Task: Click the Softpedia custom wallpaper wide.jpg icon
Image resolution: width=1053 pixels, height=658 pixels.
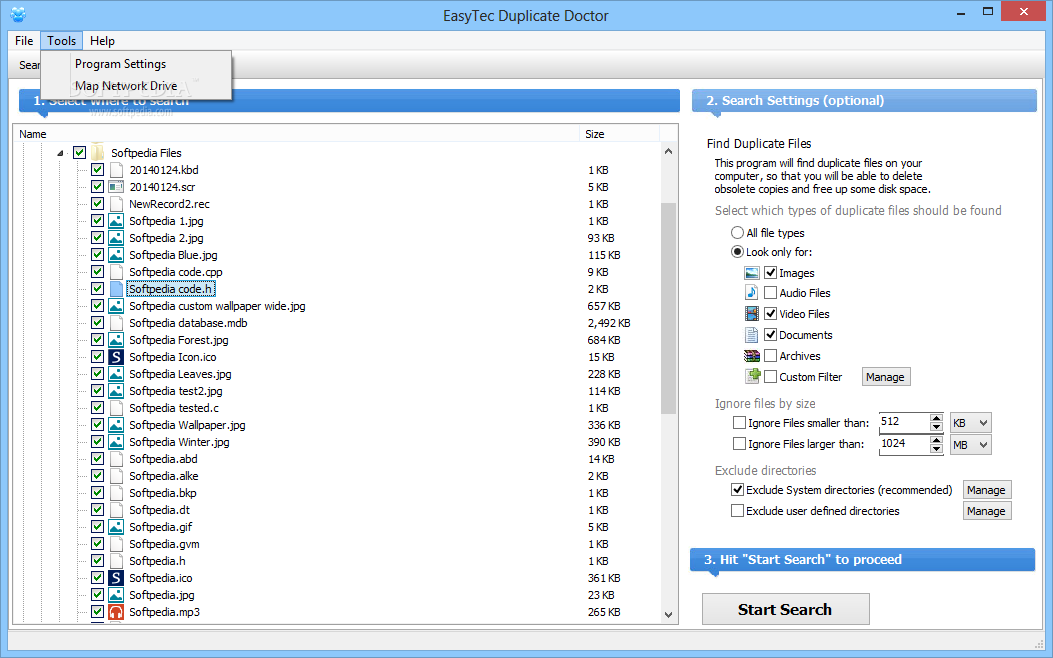Action: 116,306
